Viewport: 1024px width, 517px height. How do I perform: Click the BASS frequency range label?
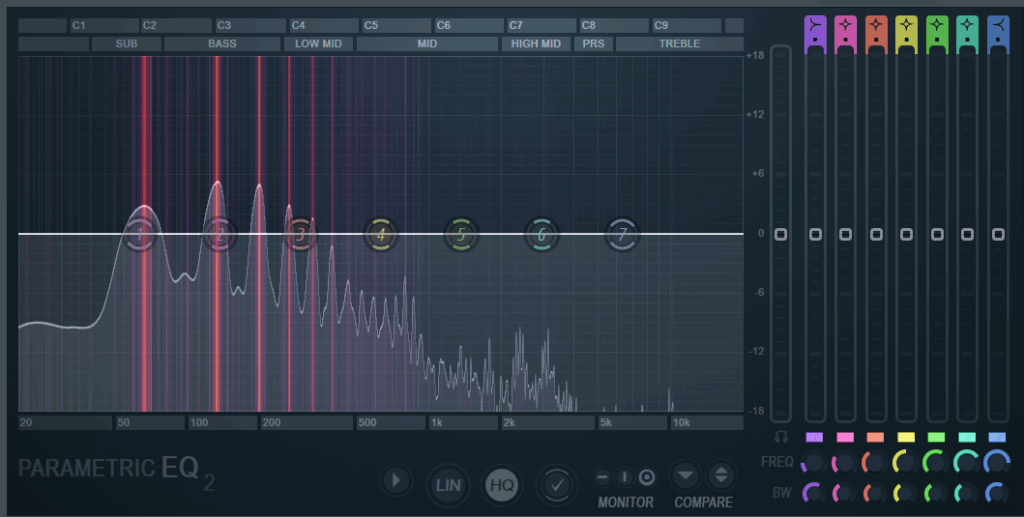222,44
